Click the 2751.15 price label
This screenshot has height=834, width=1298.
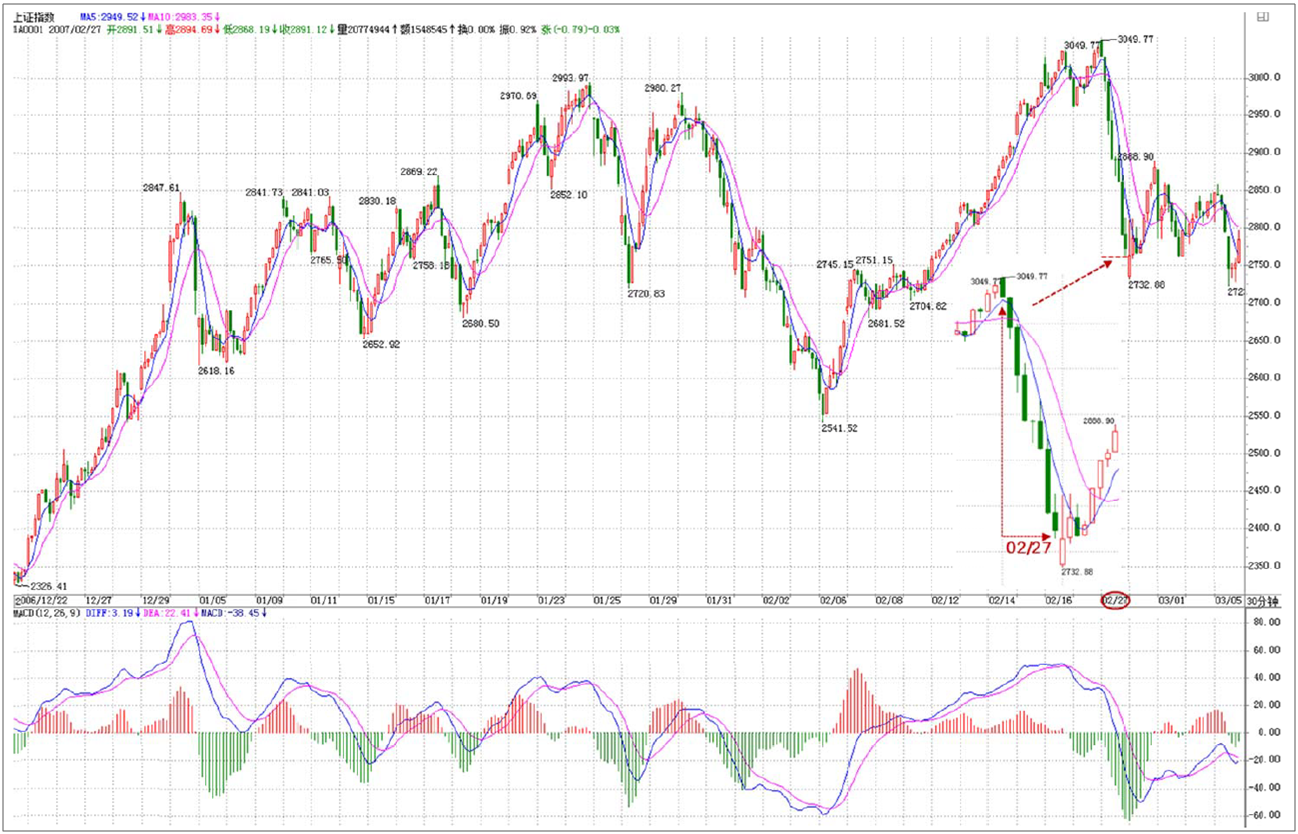873,260
